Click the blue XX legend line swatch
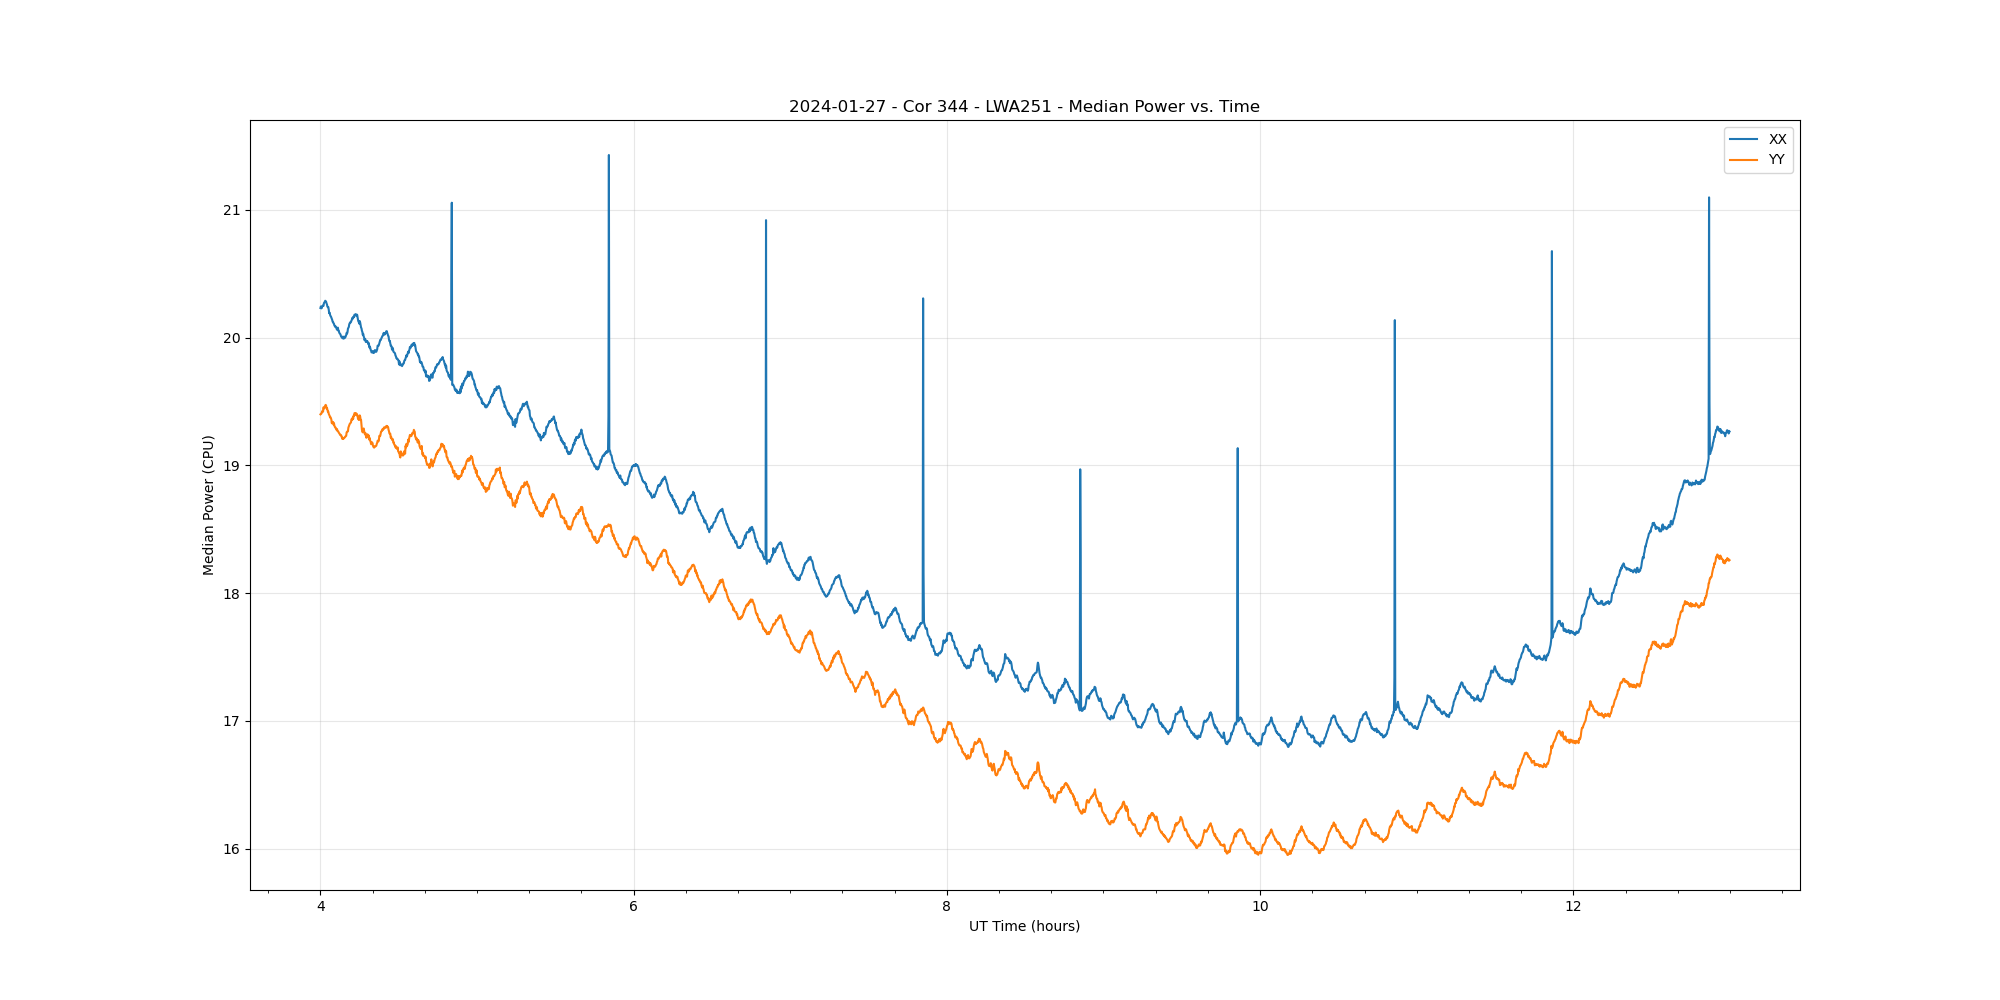The width and height of the screenshot is (2000, 1000). pos(1744,139)
